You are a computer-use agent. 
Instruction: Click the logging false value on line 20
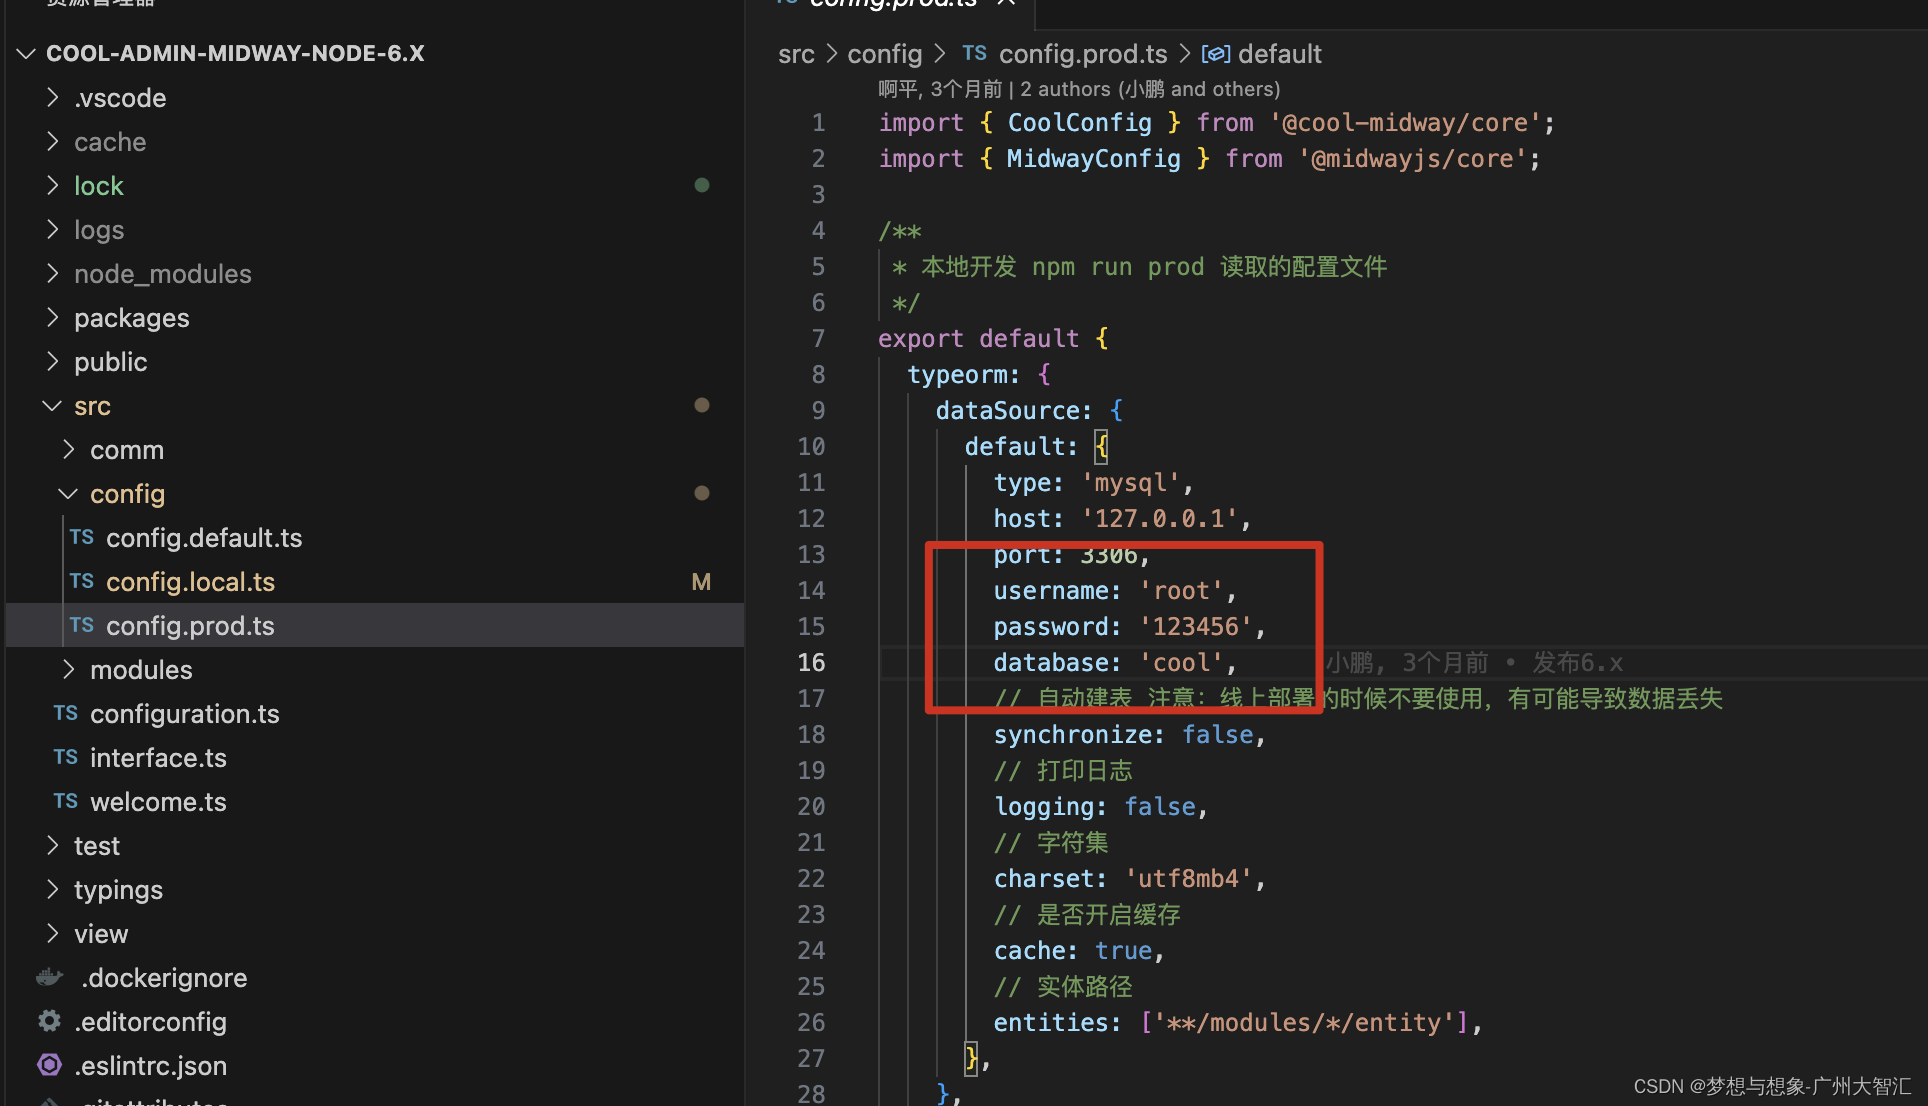coord(1160,807)
